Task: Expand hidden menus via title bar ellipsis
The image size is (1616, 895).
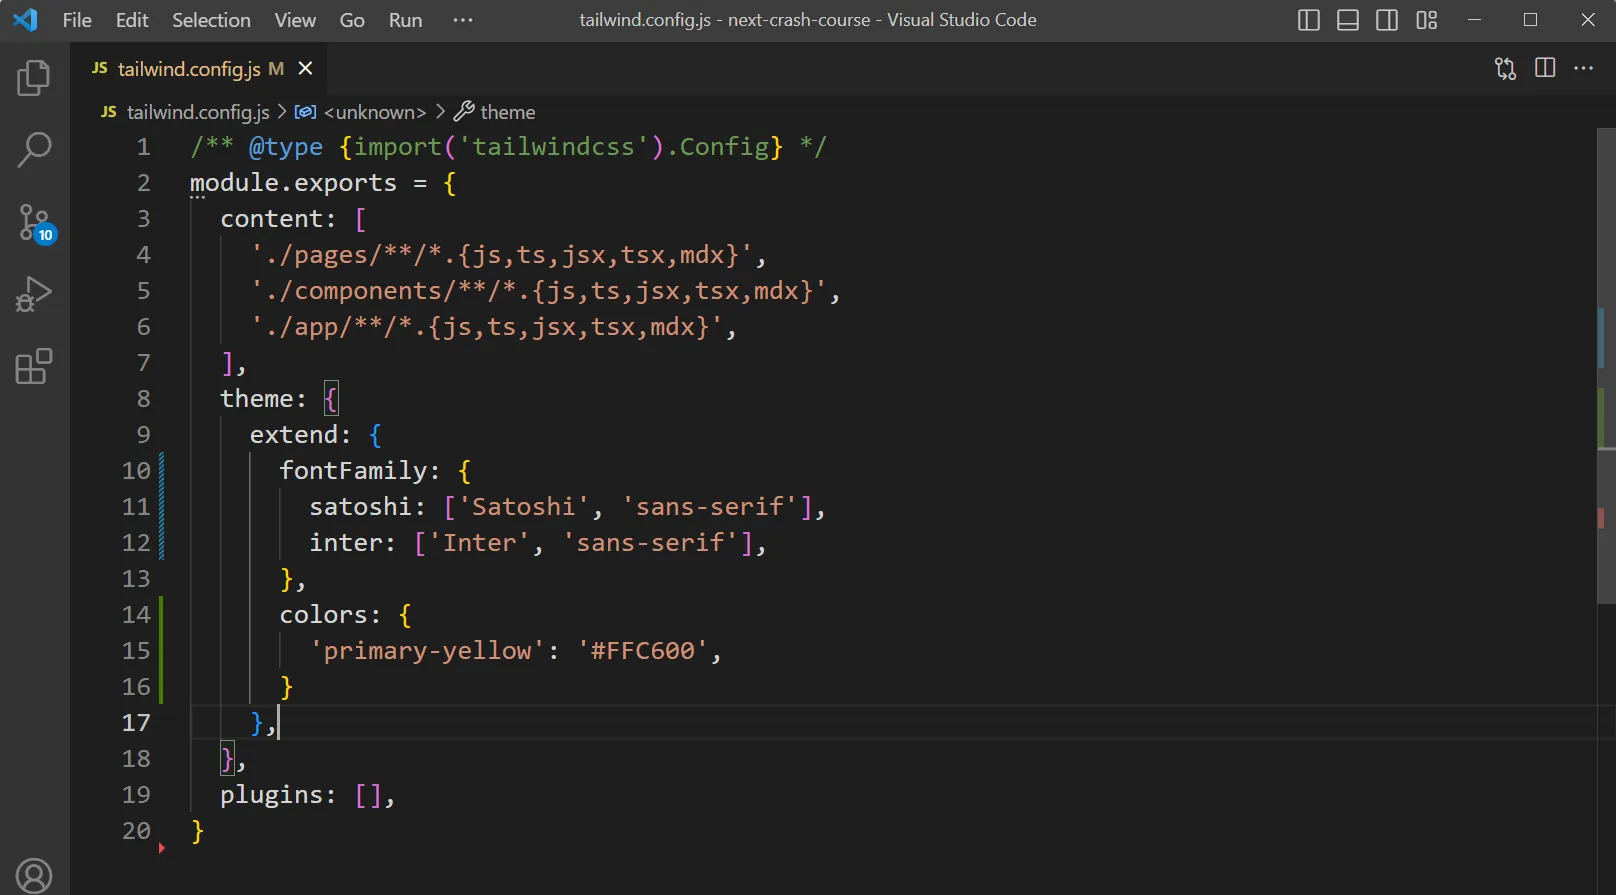Action: point(462,20)
